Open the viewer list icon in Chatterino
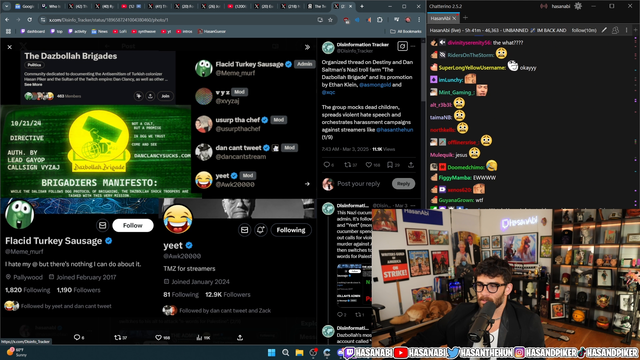Viewport: 640px width, 360px height. [x=615, y=30]
